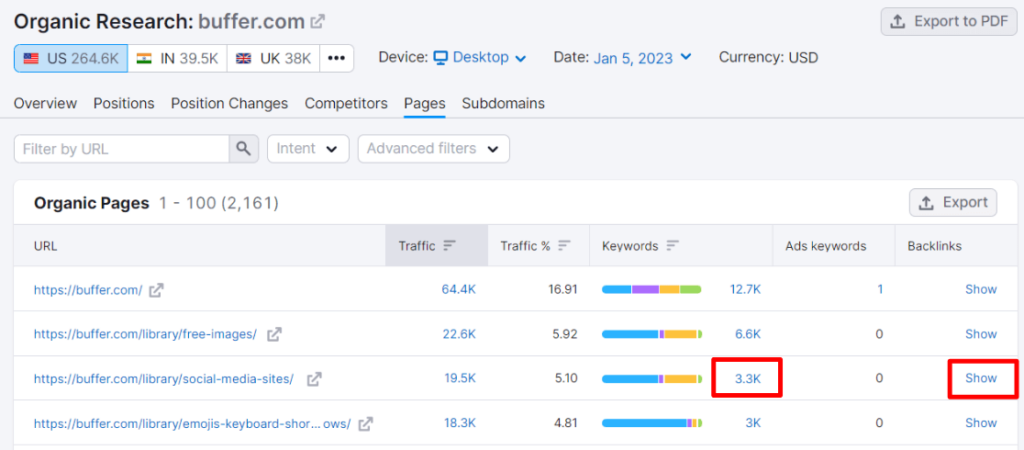Open external link icon beside https://buffer.com/

pyautogui.click(x=156, y=290)
